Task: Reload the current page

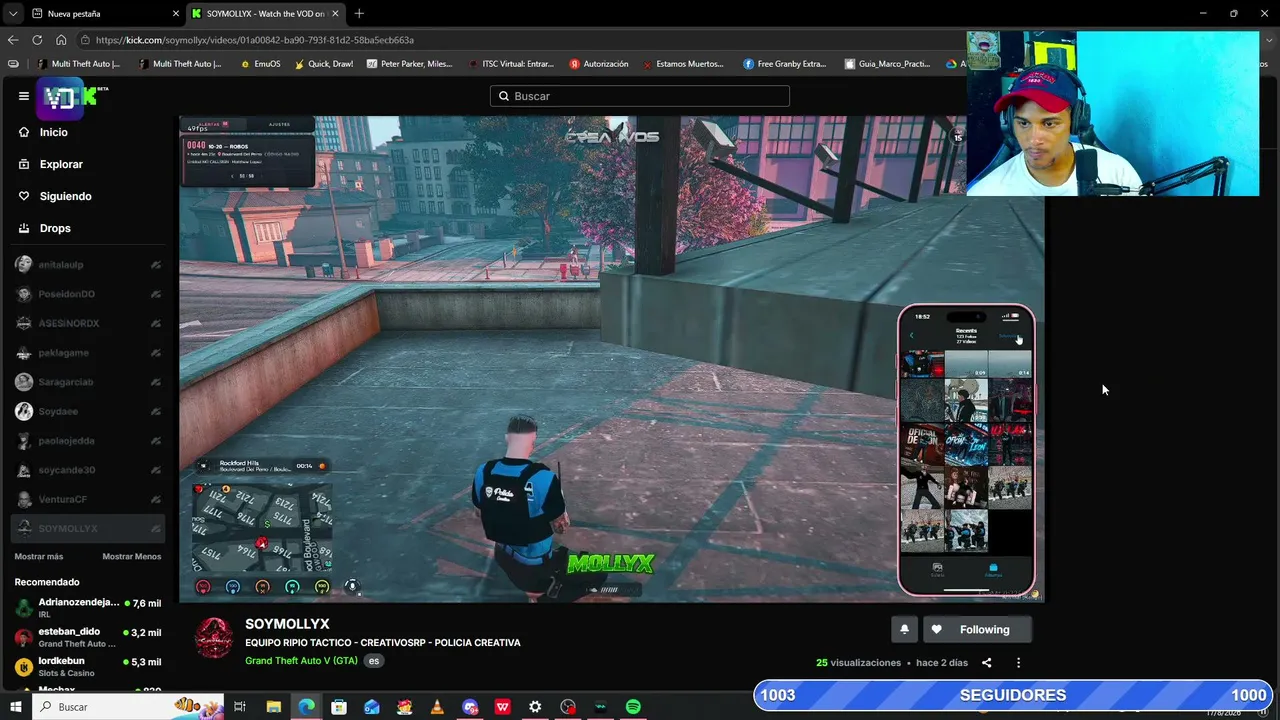Action: pos(37,40)
